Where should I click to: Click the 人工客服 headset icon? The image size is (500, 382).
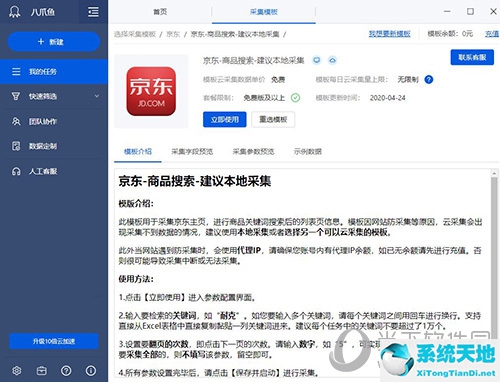(x=16, y=171)
